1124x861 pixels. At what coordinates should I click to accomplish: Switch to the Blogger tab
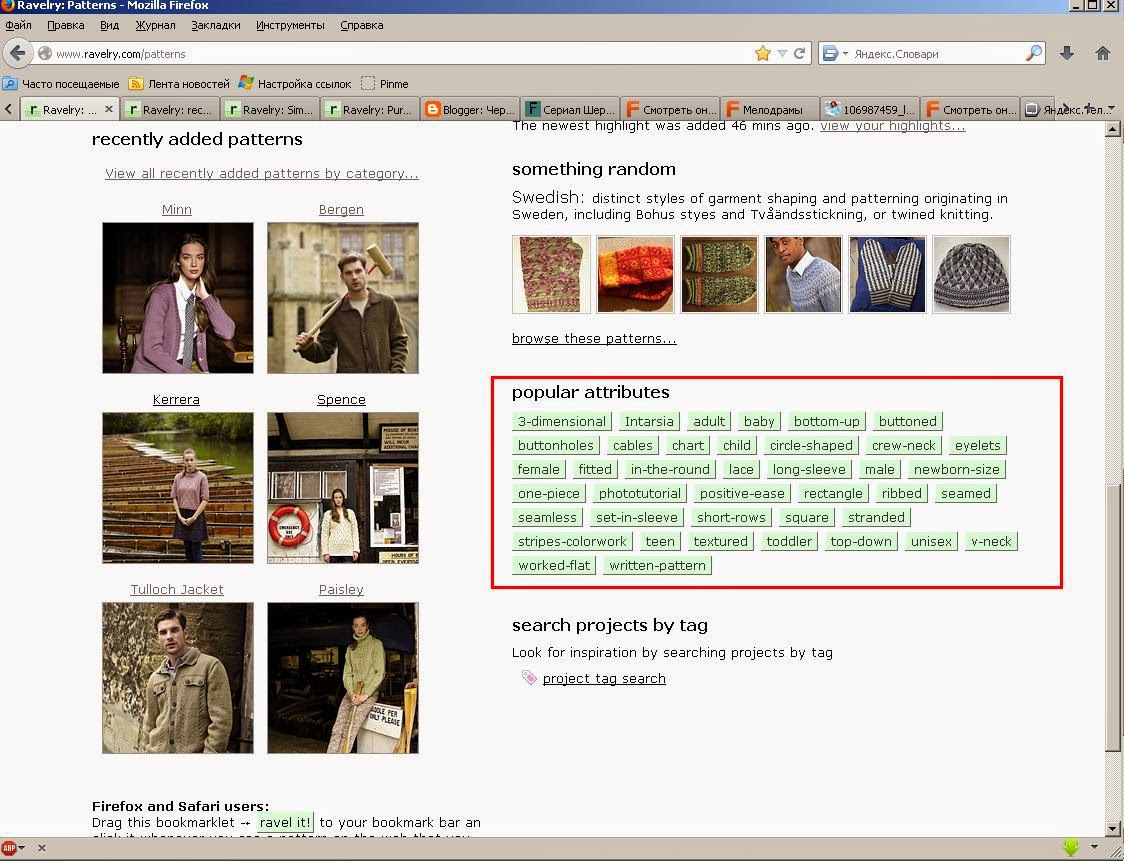coord(470,110)
